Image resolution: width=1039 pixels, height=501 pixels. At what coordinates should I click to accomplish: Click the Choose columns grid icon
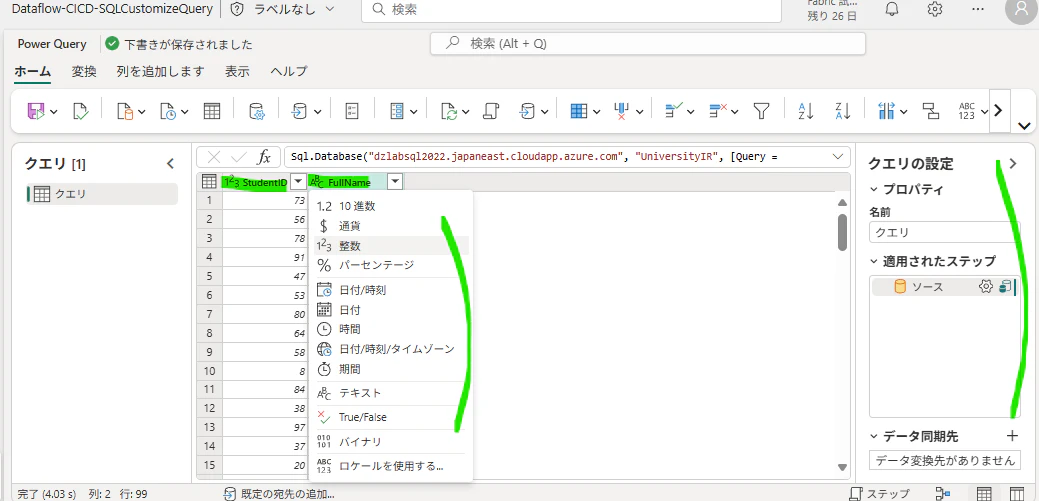(578, 111)
